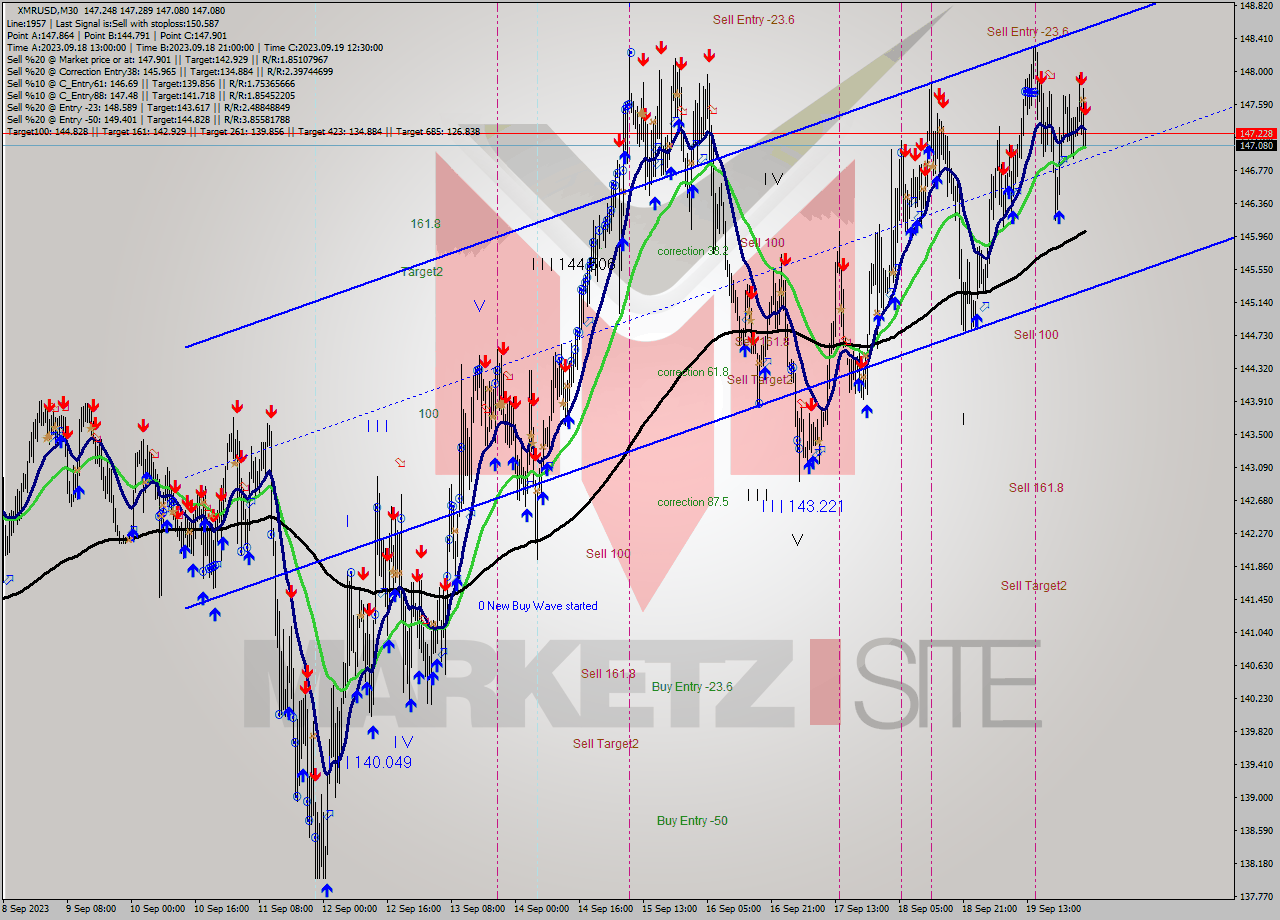The width and height of the screenshot is (1280, 920).
Task: Select the '11 Sep 08:00' time label
Action: pos(286,909)
